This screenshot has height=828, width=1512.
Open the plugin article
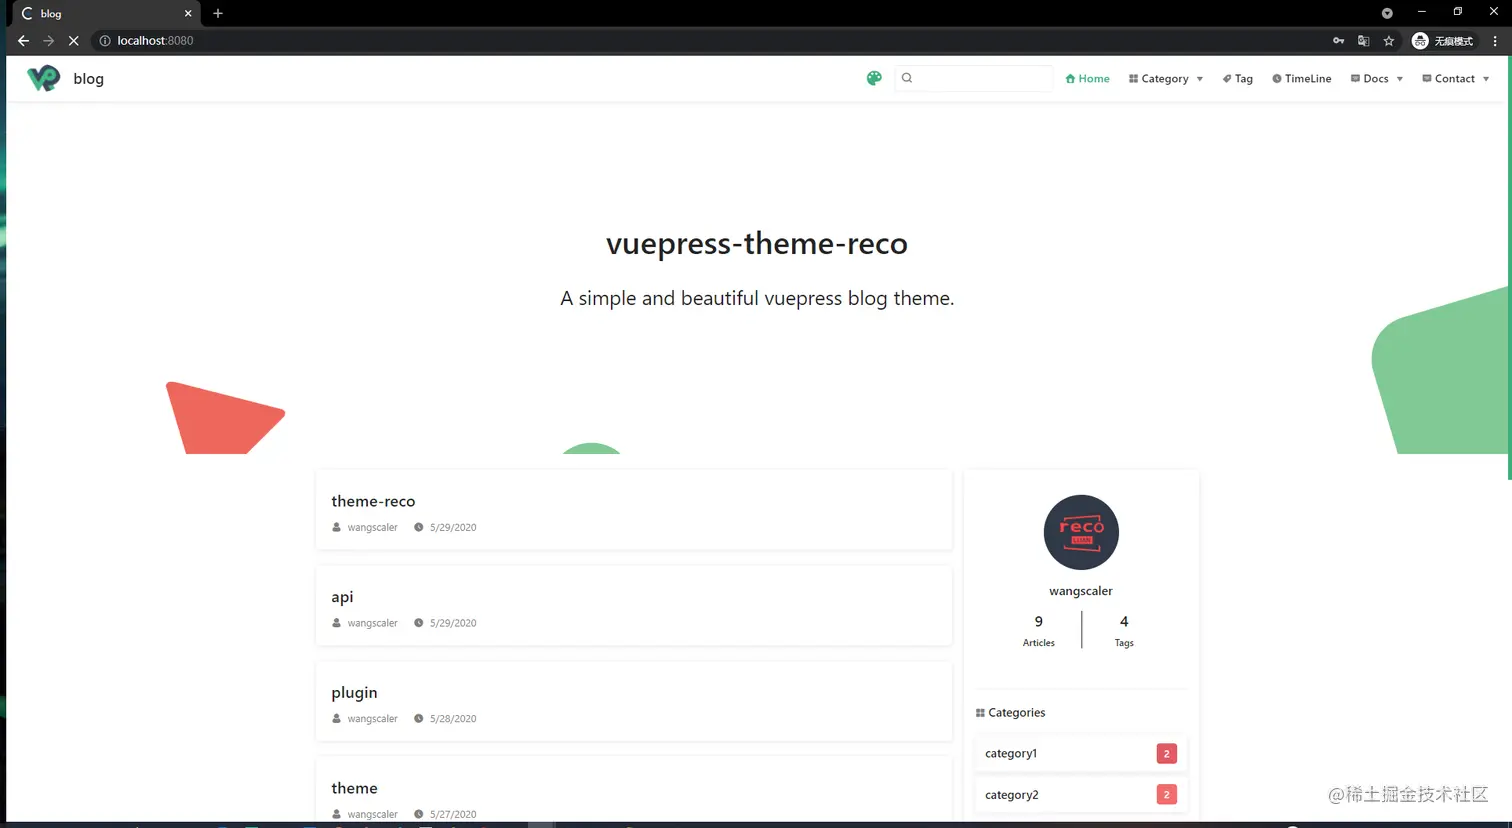point(354,692)
